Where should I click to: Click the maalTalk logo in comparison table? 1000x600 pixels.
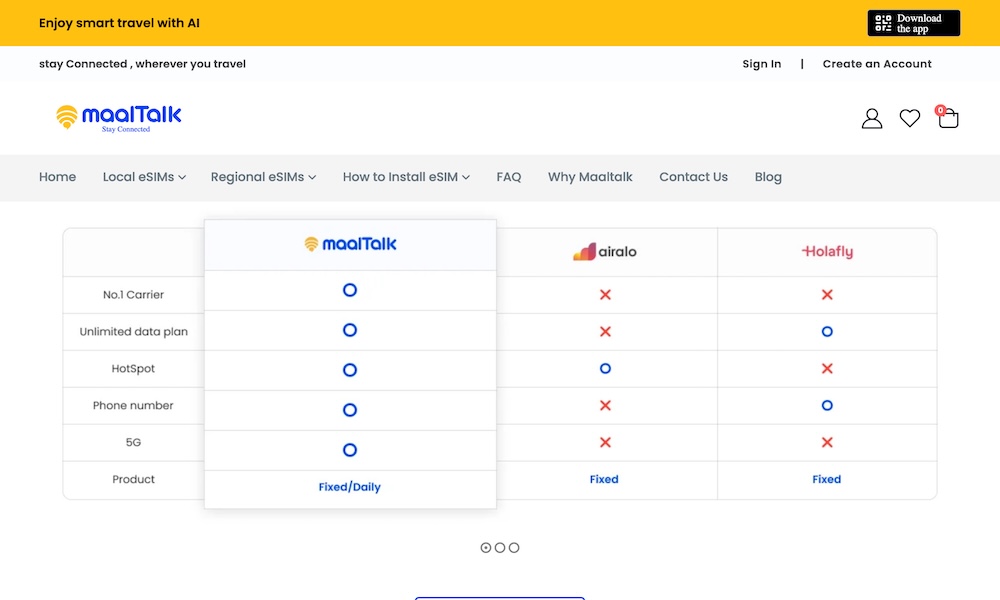click(x=350, y=244)
